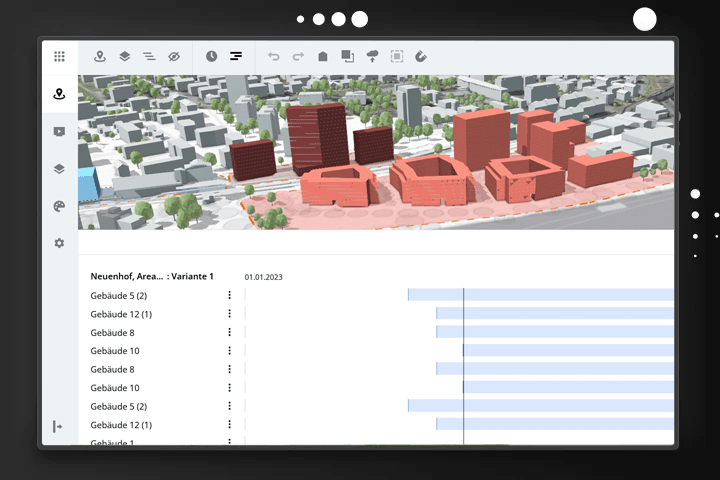Click the map pin icon in the top toolbar
The height and width of the screenshot is (480, 720).
100,57
